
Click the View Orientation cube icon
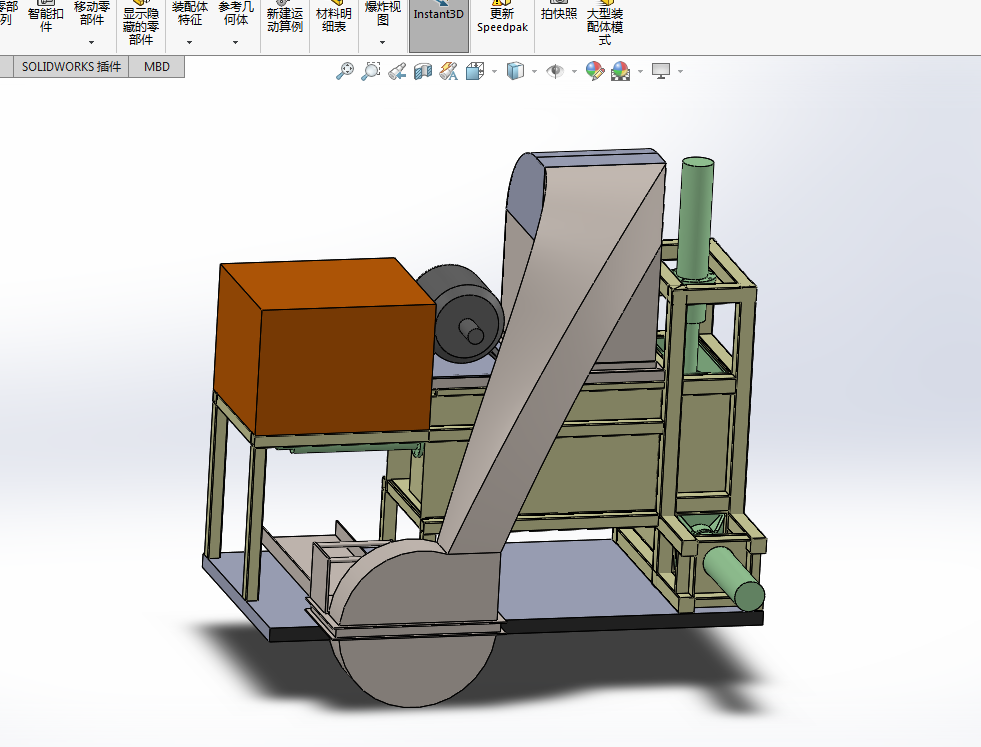(x=475, y=71)
